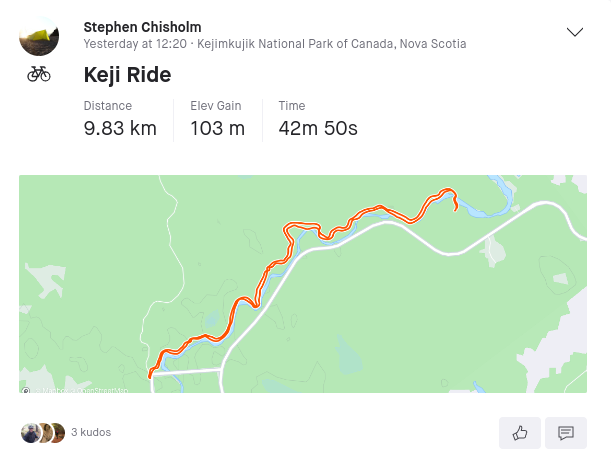Give kudos with the thumbs-up button

(x=520, y=433)
